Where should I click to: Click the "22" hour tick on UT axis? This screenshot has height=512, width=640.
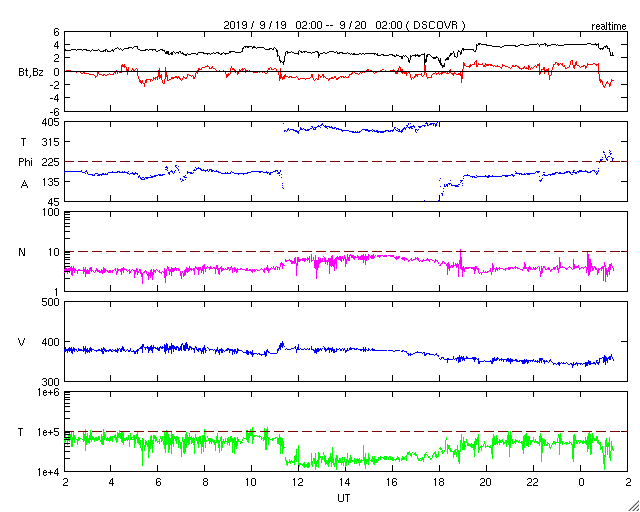[x=533, y=482]
